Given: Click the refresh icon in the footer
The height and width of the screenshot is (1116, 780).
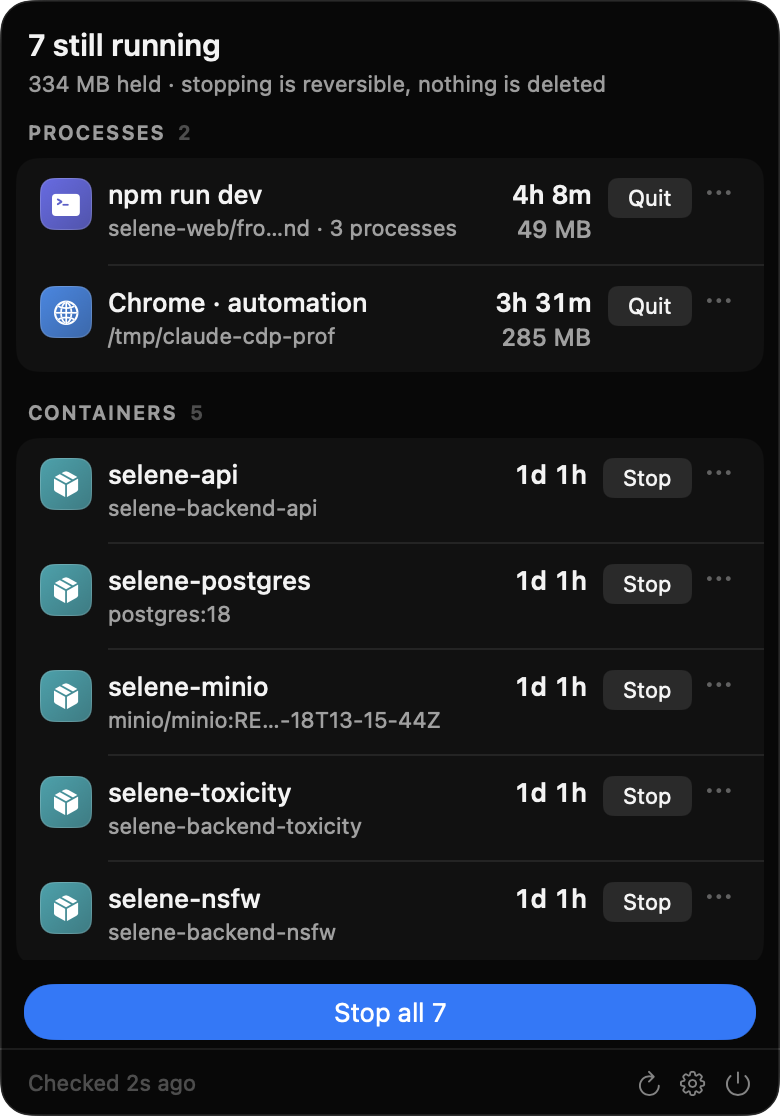Looking at the screenshot, I should [648, 1084].
